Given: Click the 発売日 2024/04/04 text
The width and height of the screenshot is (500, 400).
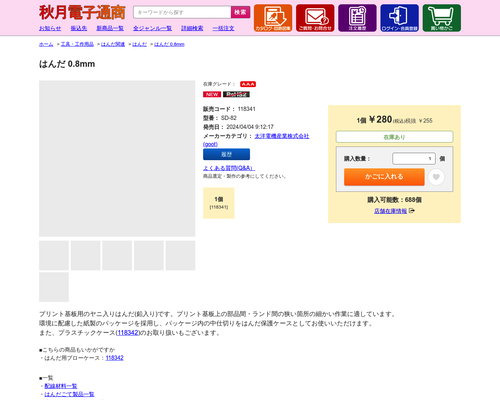Looking at the screenshot, I should click(238, 127).
